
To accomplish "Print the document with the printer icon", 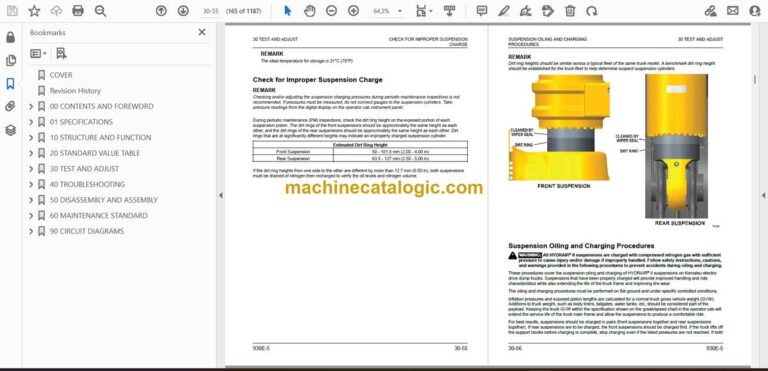I will [x=78, y=11].
